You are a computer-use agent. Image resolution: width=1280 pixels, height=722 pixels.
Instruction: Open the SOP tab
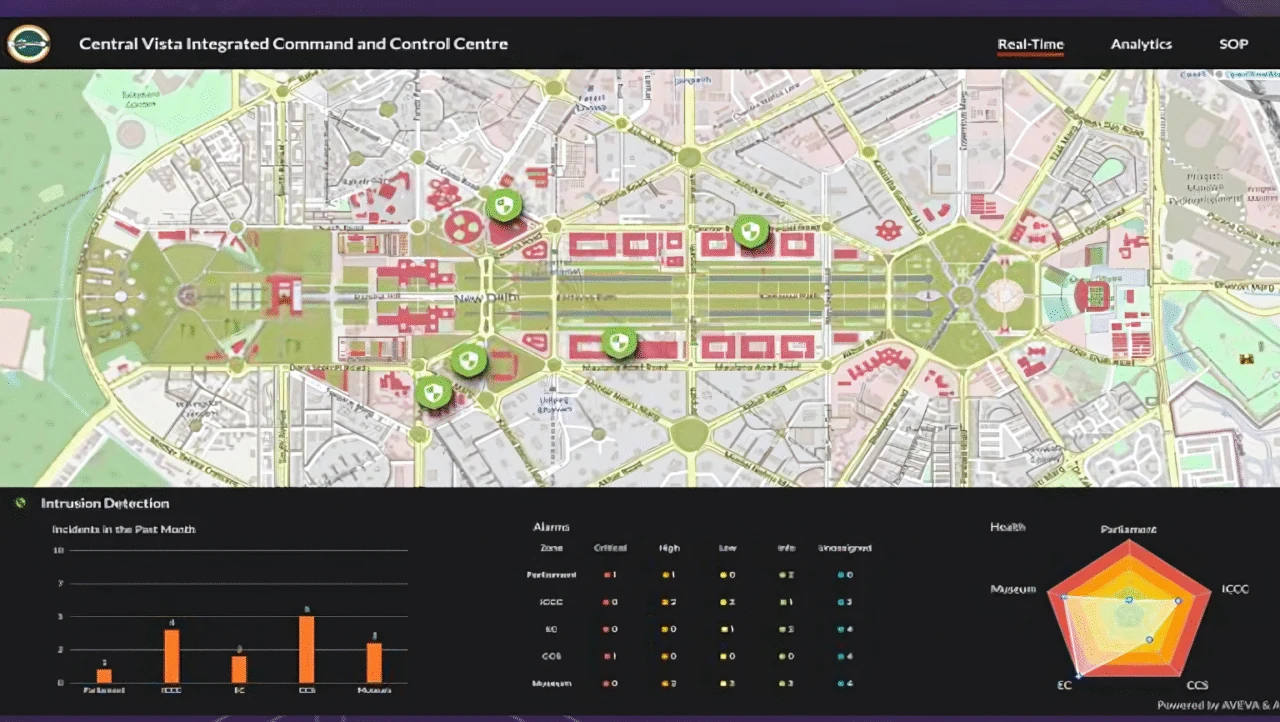pyautogui.click(x=1233, y=44)
